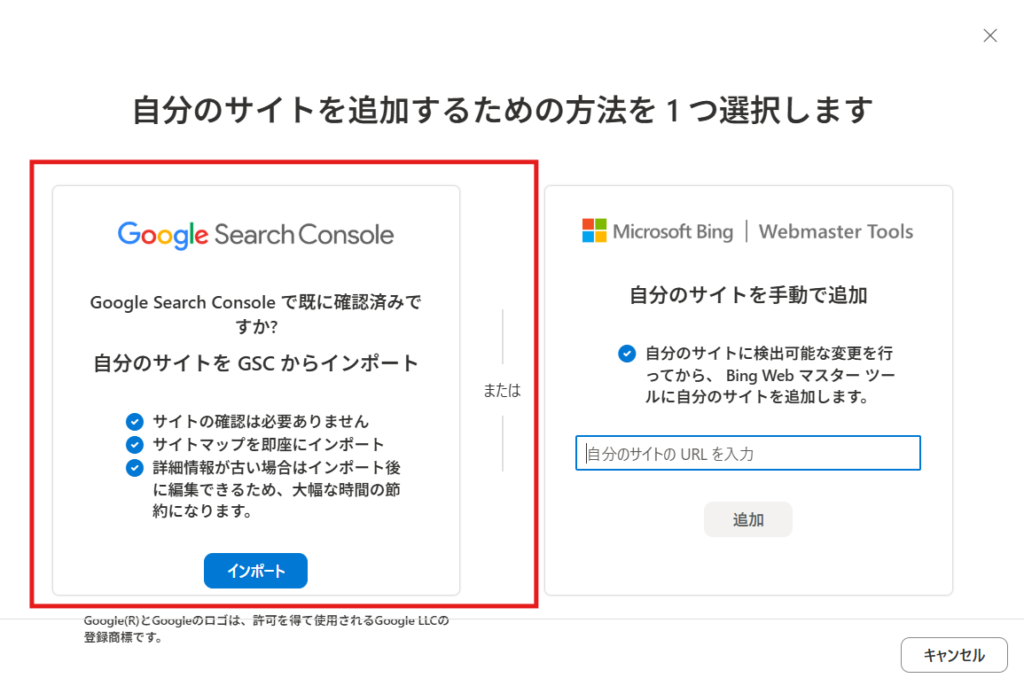The height and width of the screenshot is (678, 1024).
Task: Focus the 自分のサイトの URL を入力 field
Action: (x=748, y=453)
